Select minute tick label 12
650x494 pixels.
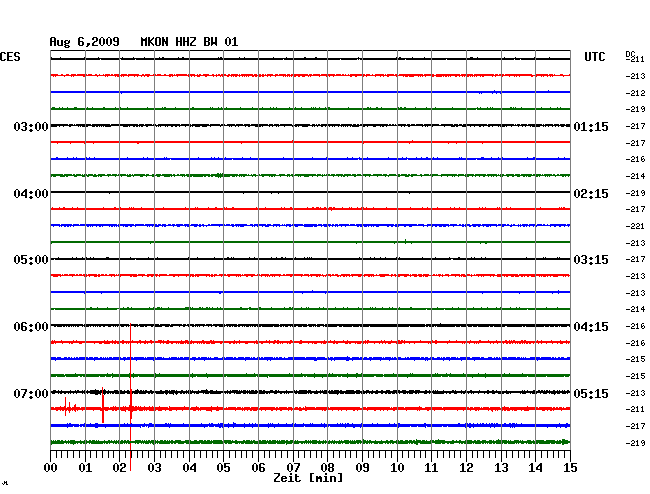click(x=466, y=468)
